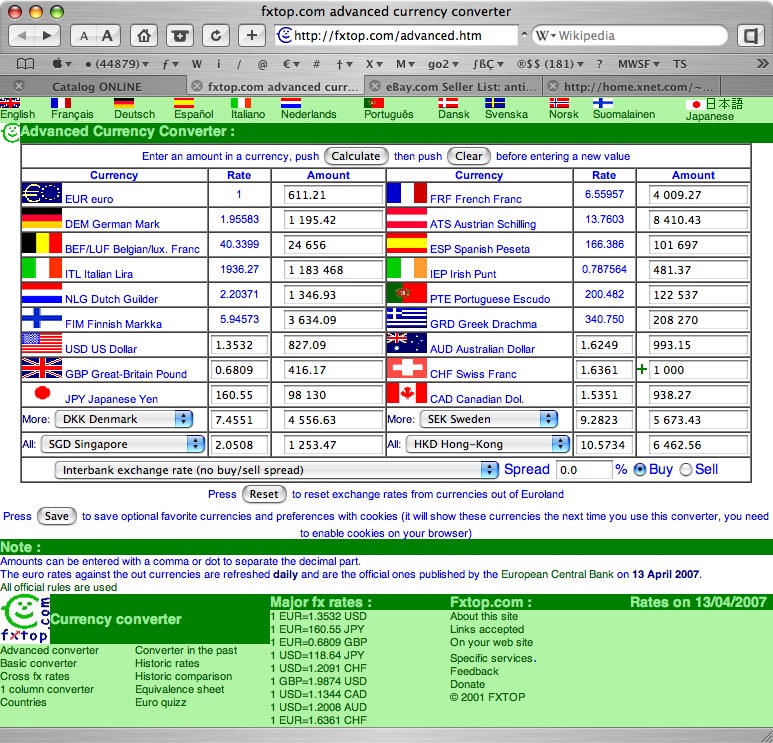Open the Interbank exchange rate dropdown
Image resolution: width=773 pixels, height=743 pixels.
(x=277, y=470)
